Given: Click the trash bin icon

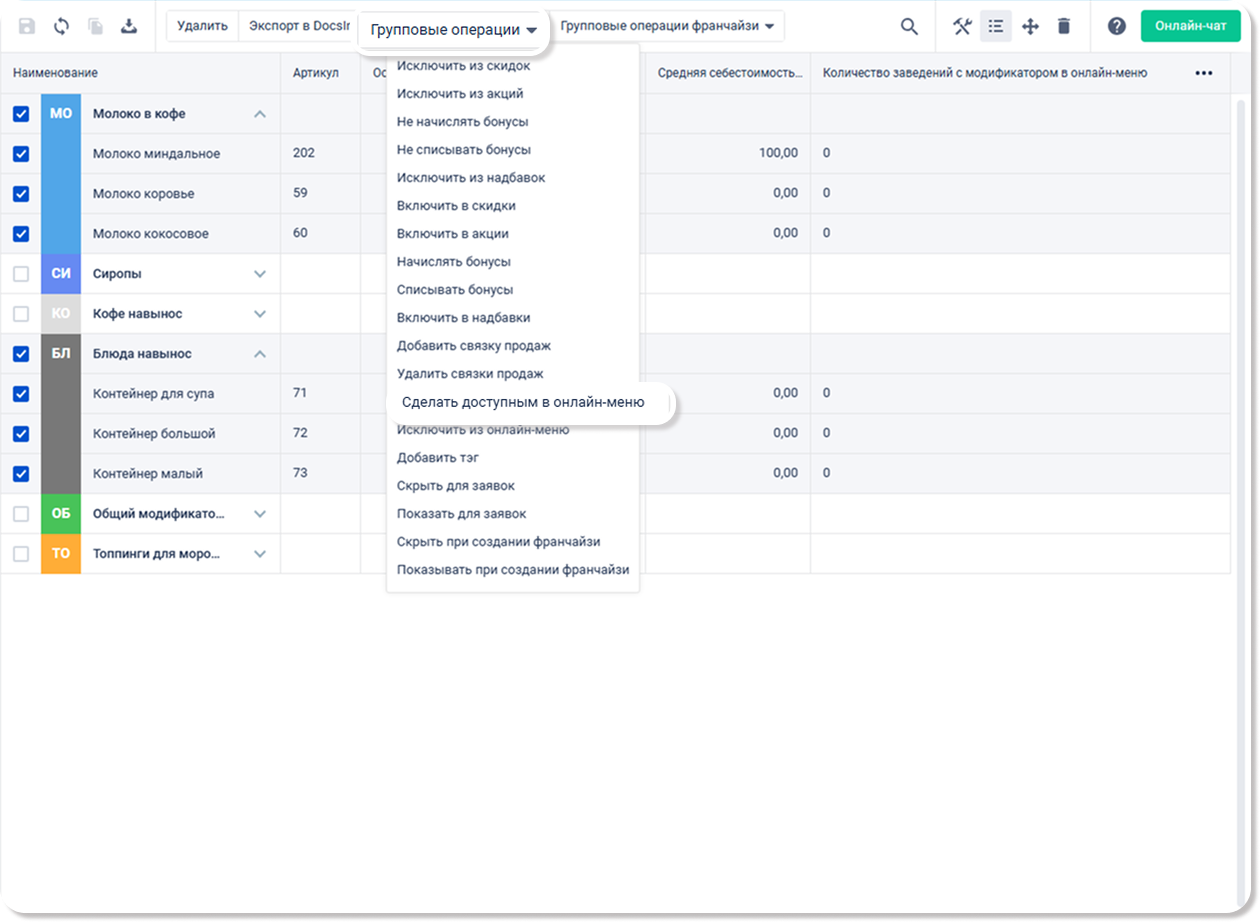Looking at the screenshot, I should (x=1064, y=27).
